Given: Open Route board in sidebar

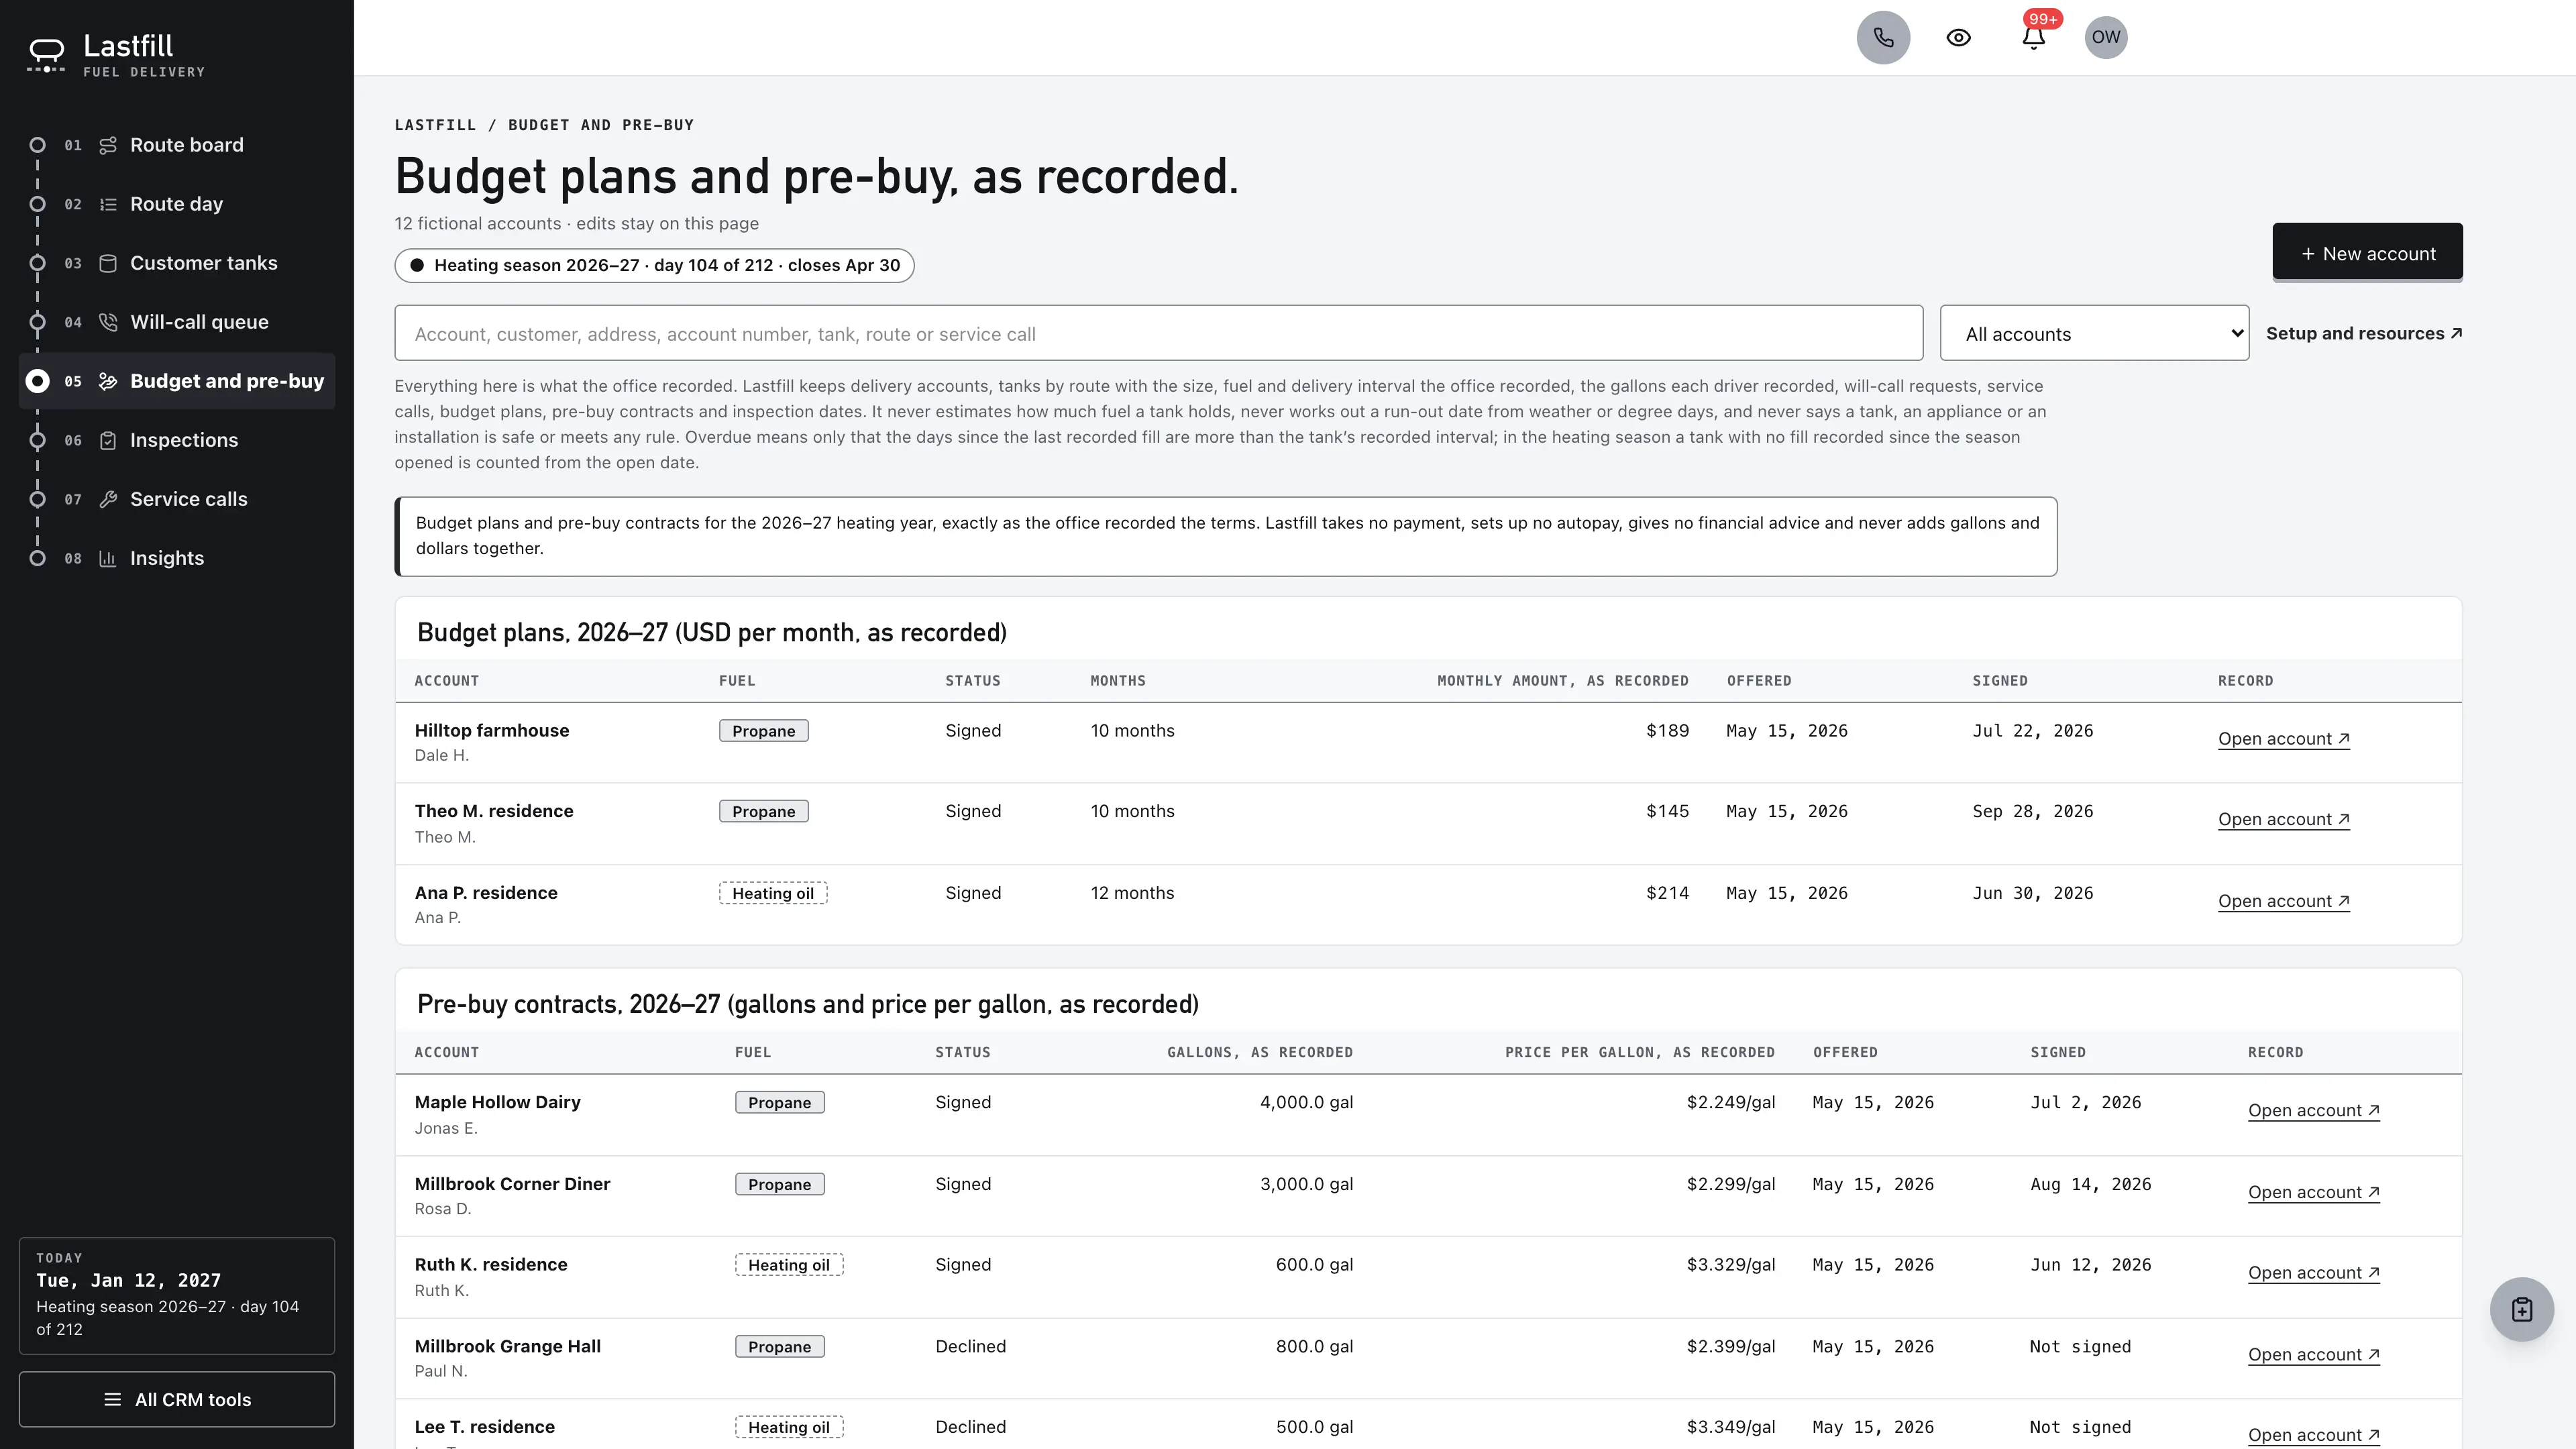Looking at the screenshot, I should pyautogui.click(x=177, y=145).
